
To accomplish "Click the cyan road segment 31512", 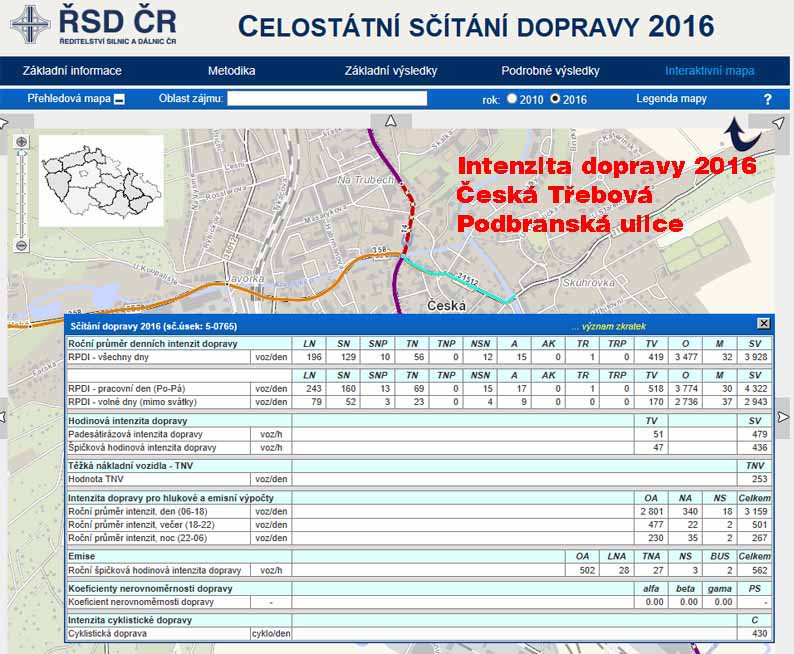I will 456,277.
